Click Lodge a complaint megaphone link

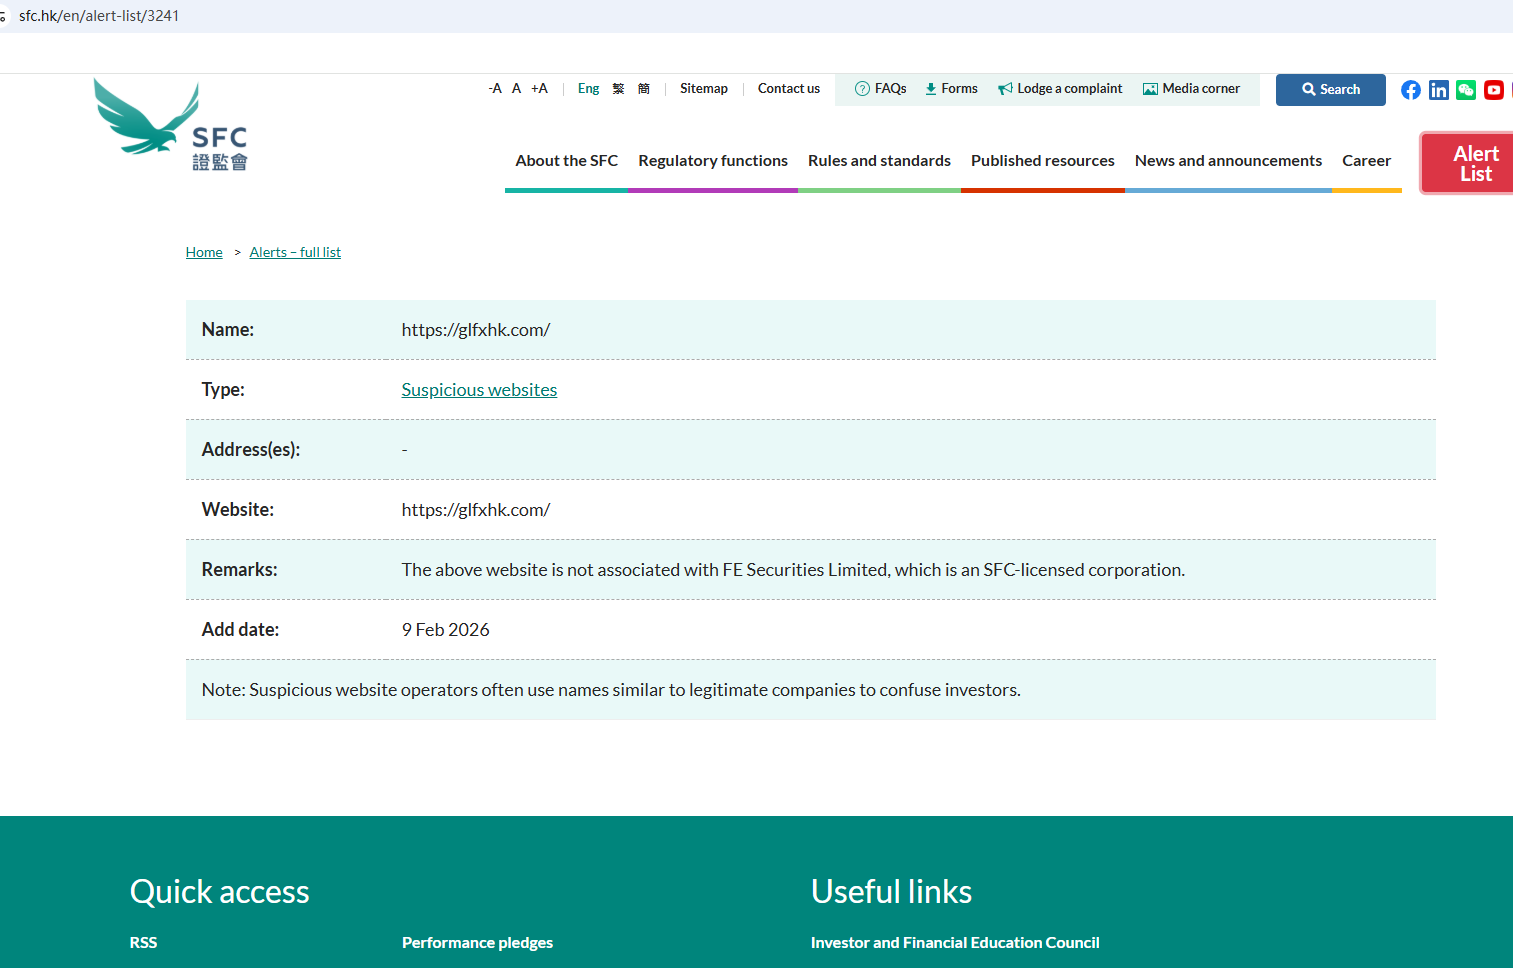point(1060,89)
